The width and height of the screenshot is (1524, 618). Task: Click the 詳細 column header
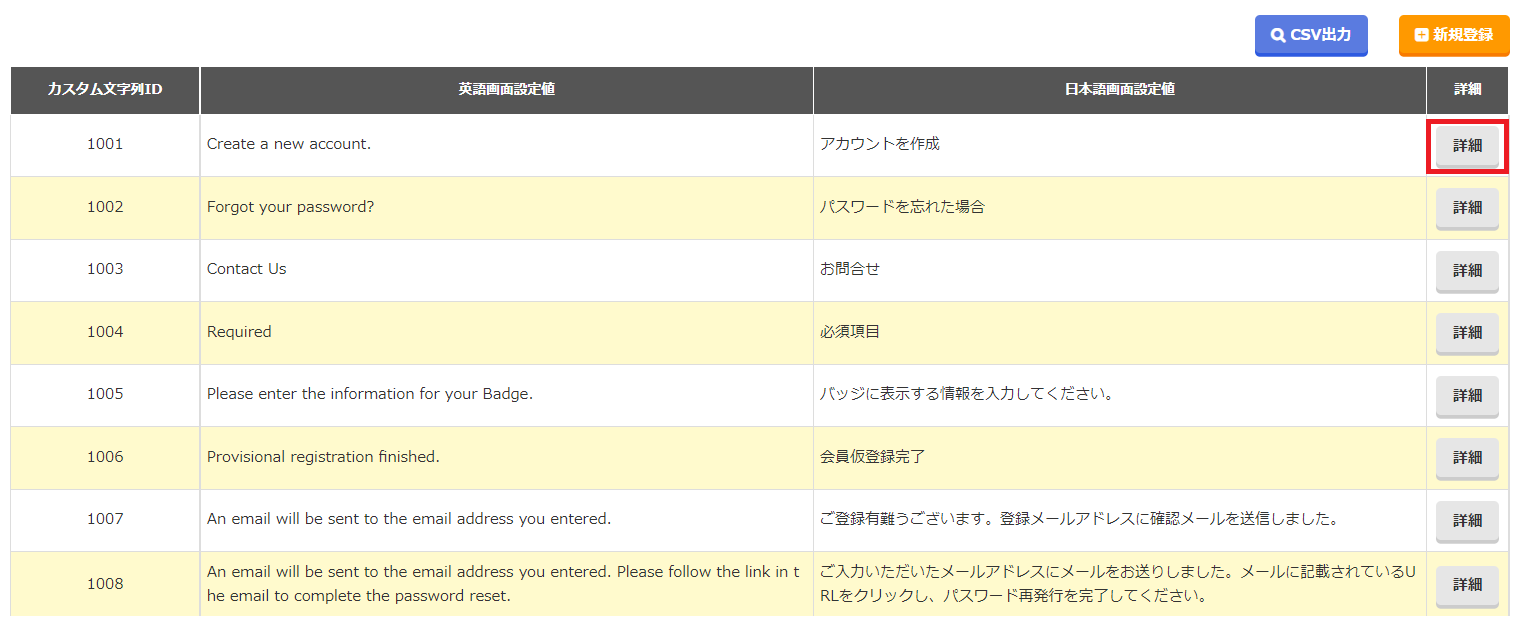[x=1467, y=90]
